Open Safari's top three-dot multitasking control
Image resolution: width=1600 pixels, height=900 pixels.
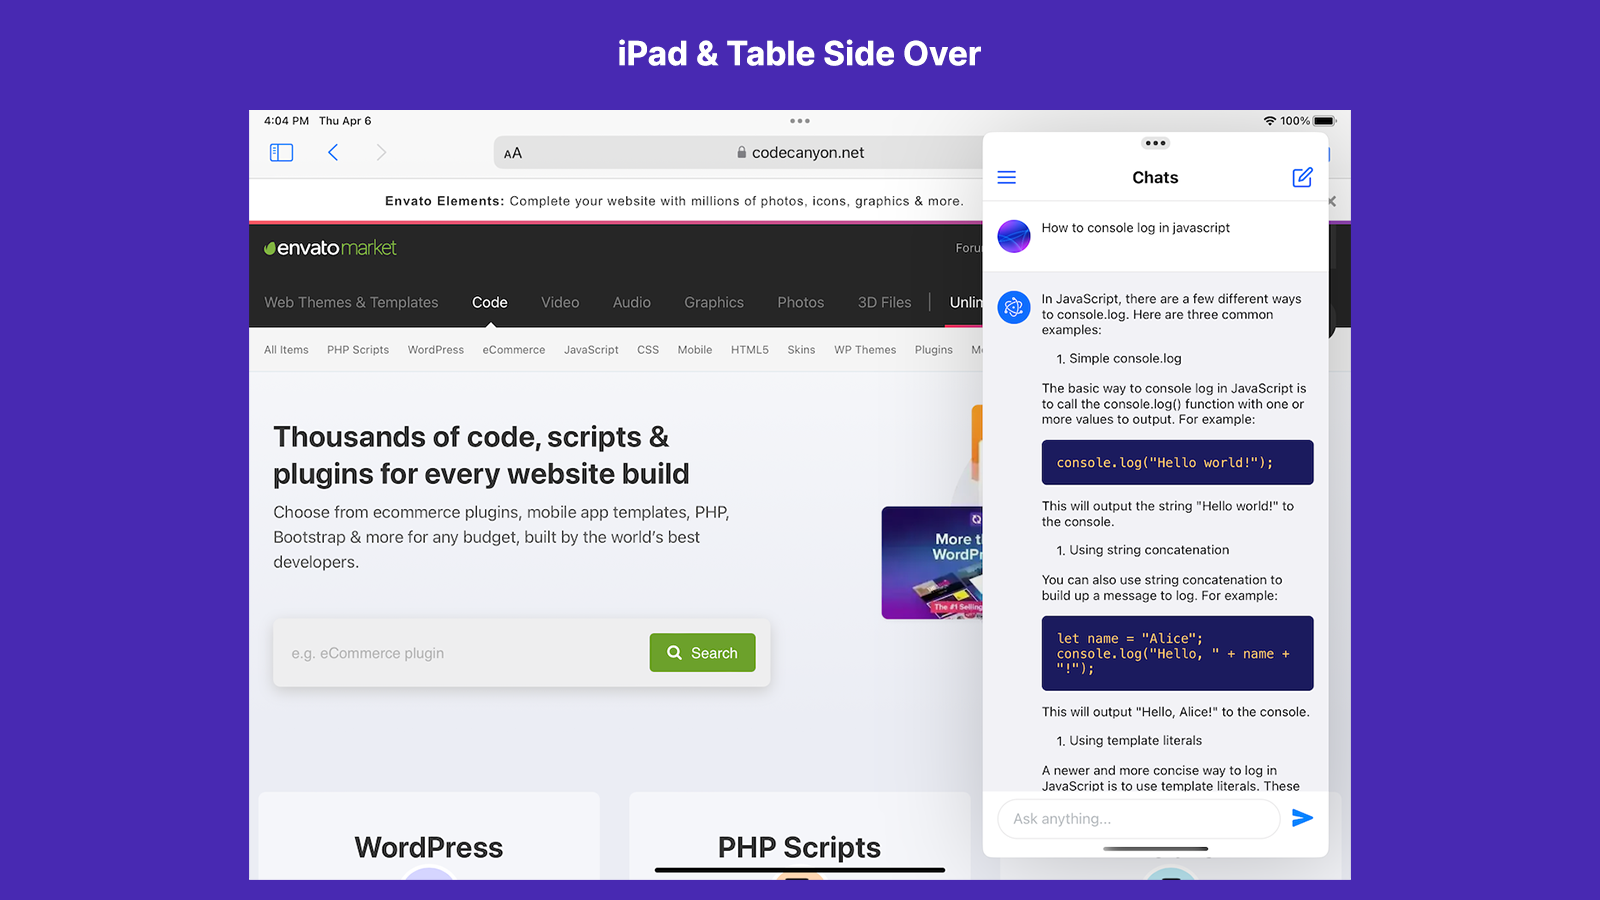coord(800,121)
